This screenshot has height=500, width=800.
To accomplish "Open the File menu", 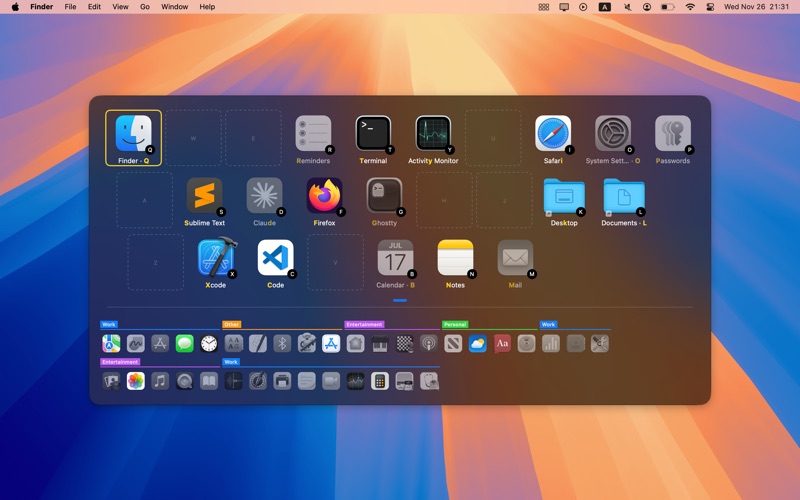I will point(70,7).
